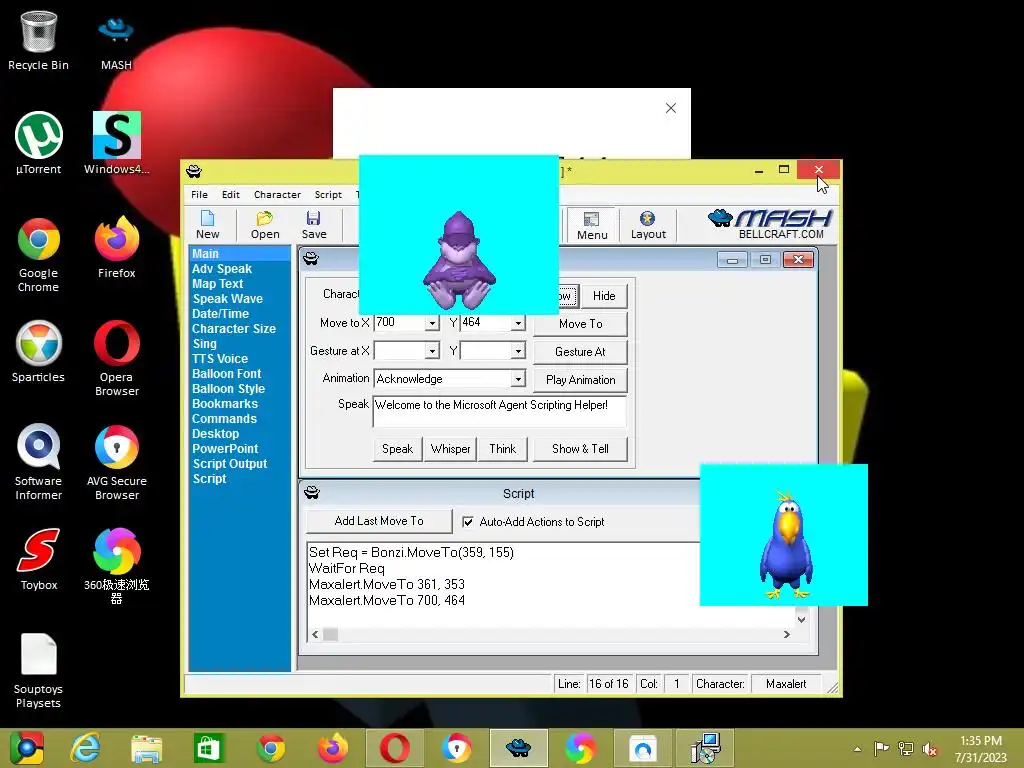Select PowerPoint in the sidebar
1024x768 pixels.
240,449
